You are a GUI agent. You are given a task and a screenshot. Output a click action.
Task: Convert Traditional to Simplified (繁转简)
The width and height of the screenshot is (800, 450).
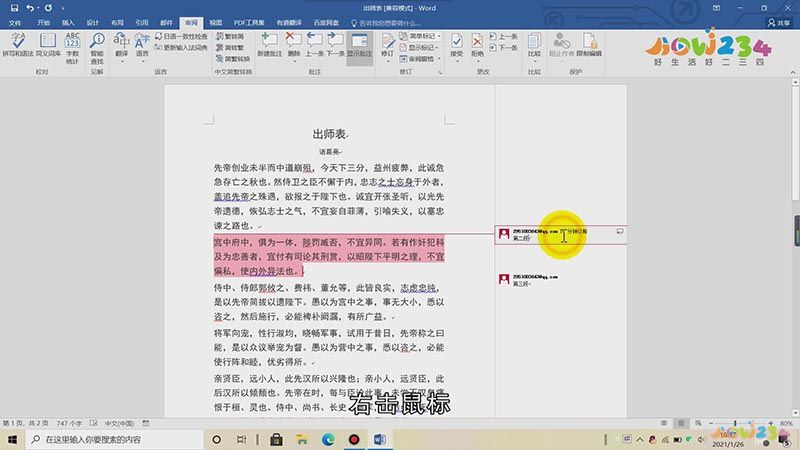pos(230,36)
